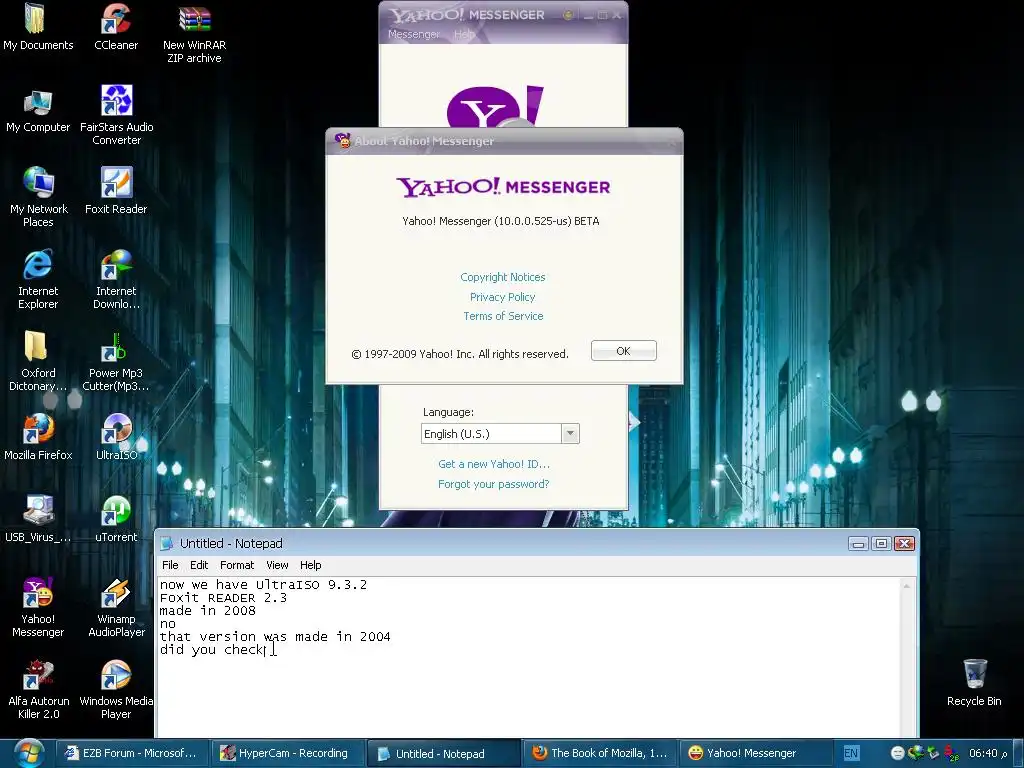The height and width of the screenshot is (768, 1024).
Task: Click Notepad vertical scrollbar up arrow
Action: tap(906, 586)
